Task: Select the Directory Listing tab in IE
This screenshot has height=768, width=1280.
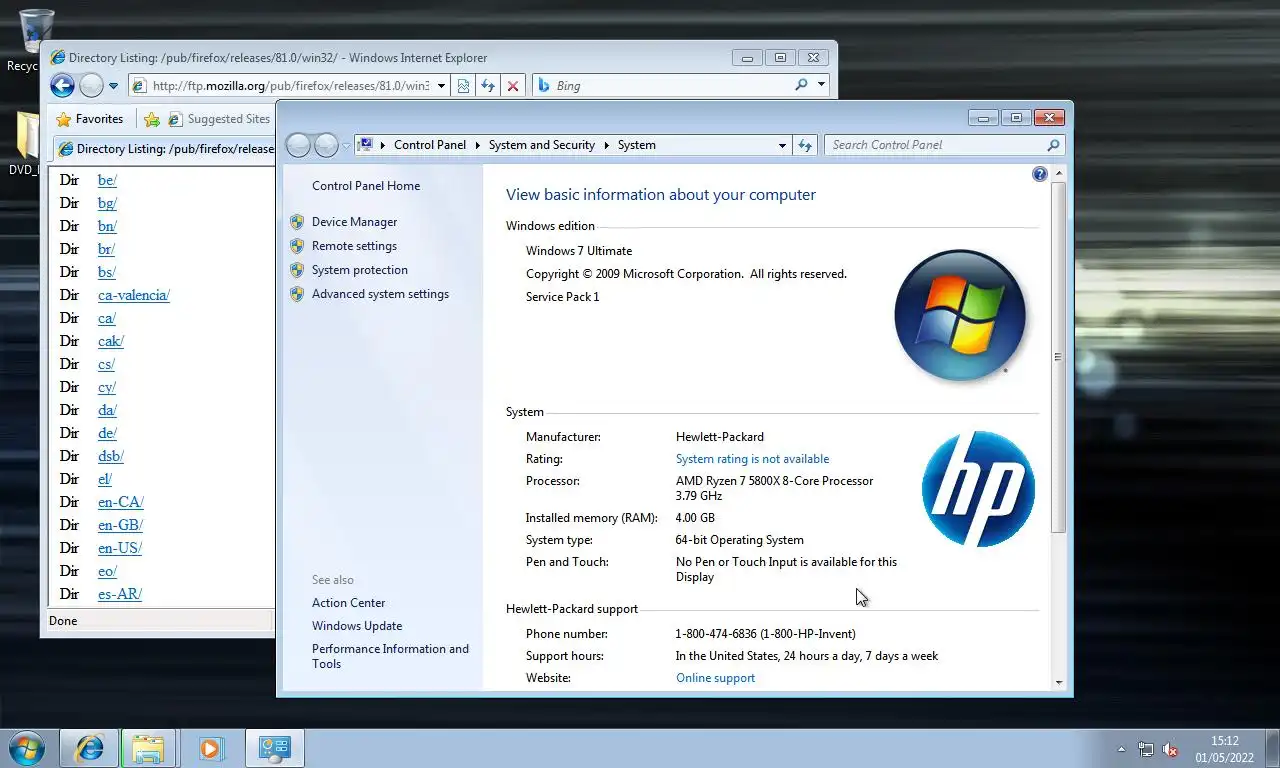Action: [x=165, y=149]
